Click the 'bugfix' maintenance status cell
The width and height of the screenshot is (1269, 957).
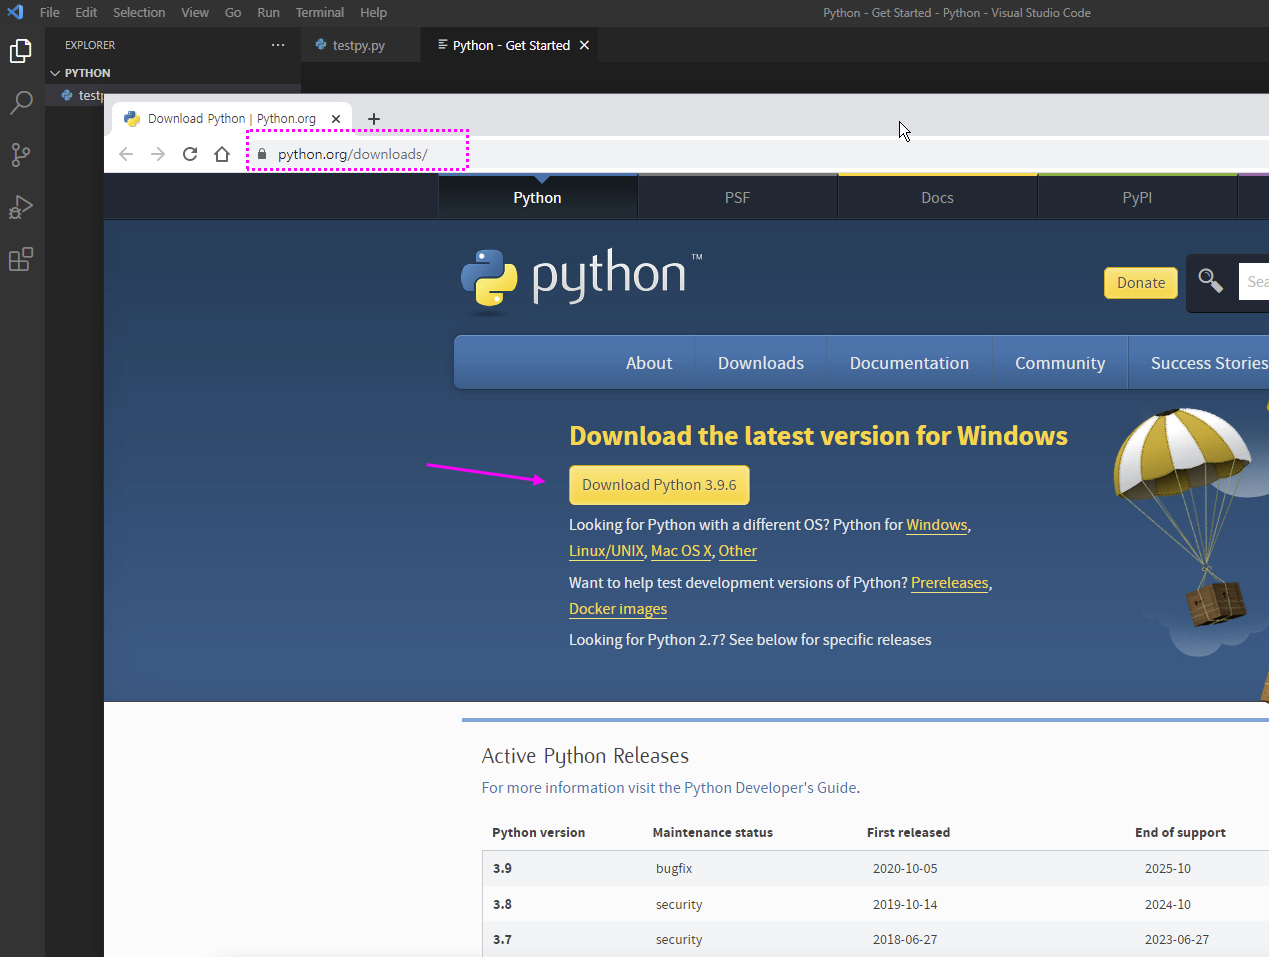[x=674, y=868]
